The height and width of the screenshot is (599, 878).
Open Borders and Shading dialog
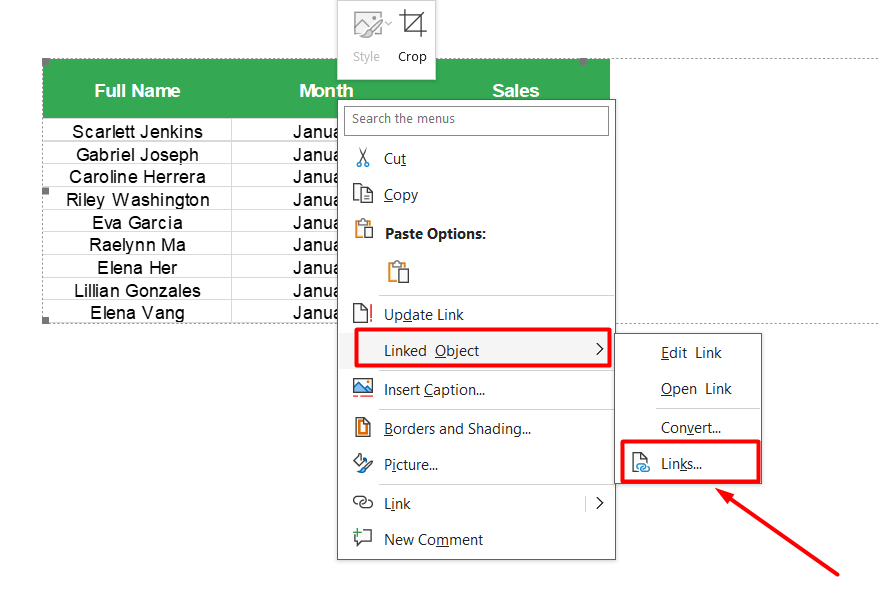pyautogui.click(x=476, y=429)
